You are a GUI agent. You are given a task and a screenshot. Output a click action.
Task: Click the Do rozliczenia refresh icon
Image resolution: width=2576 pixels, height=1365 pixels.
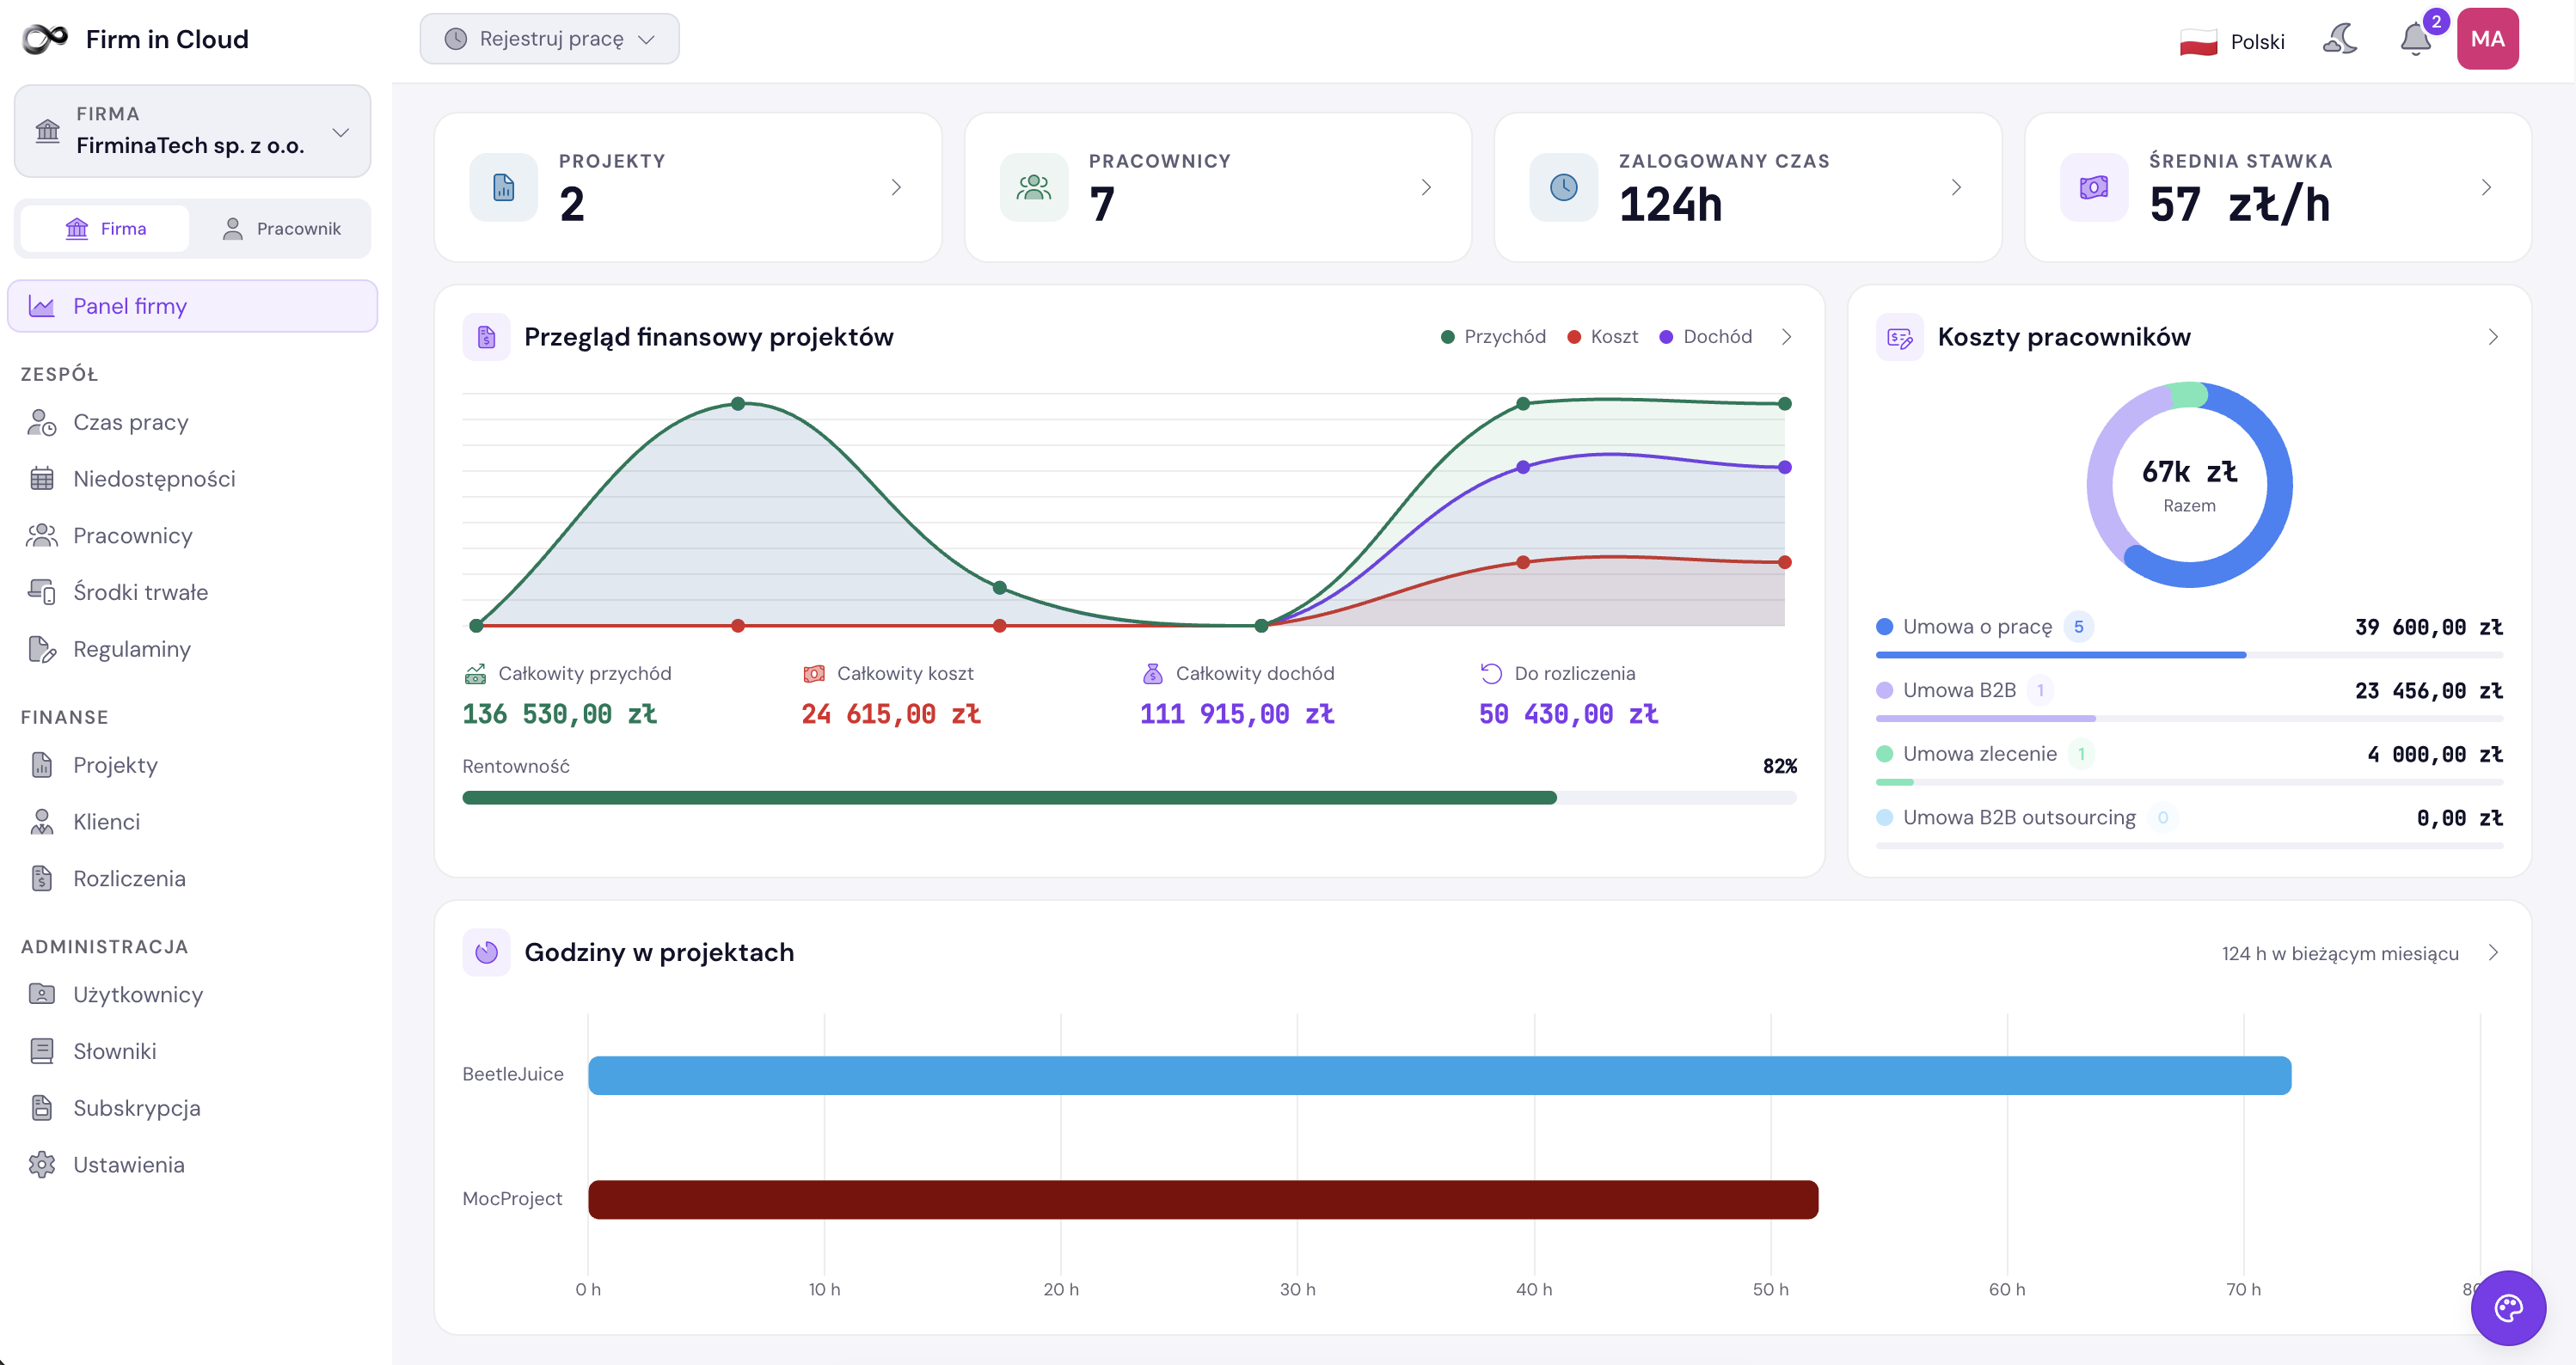tap(1491, 674)
